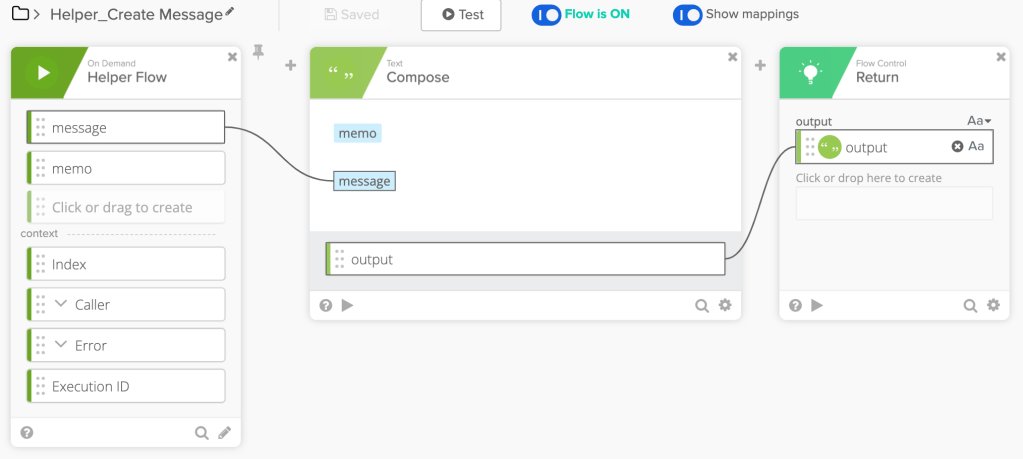1023x459 pixels.
Task: Expand the Error context field
Action: (x=61, y=346)
